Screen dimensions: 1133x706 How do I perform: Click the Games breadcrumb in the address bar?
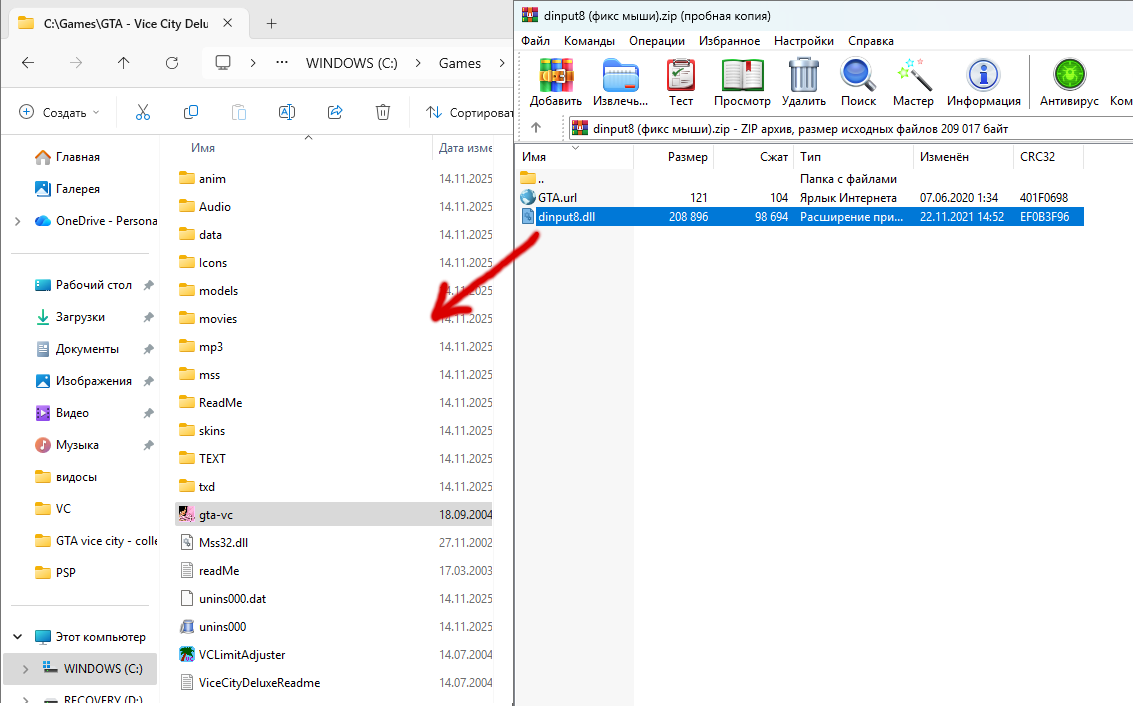tap(460, 63)
